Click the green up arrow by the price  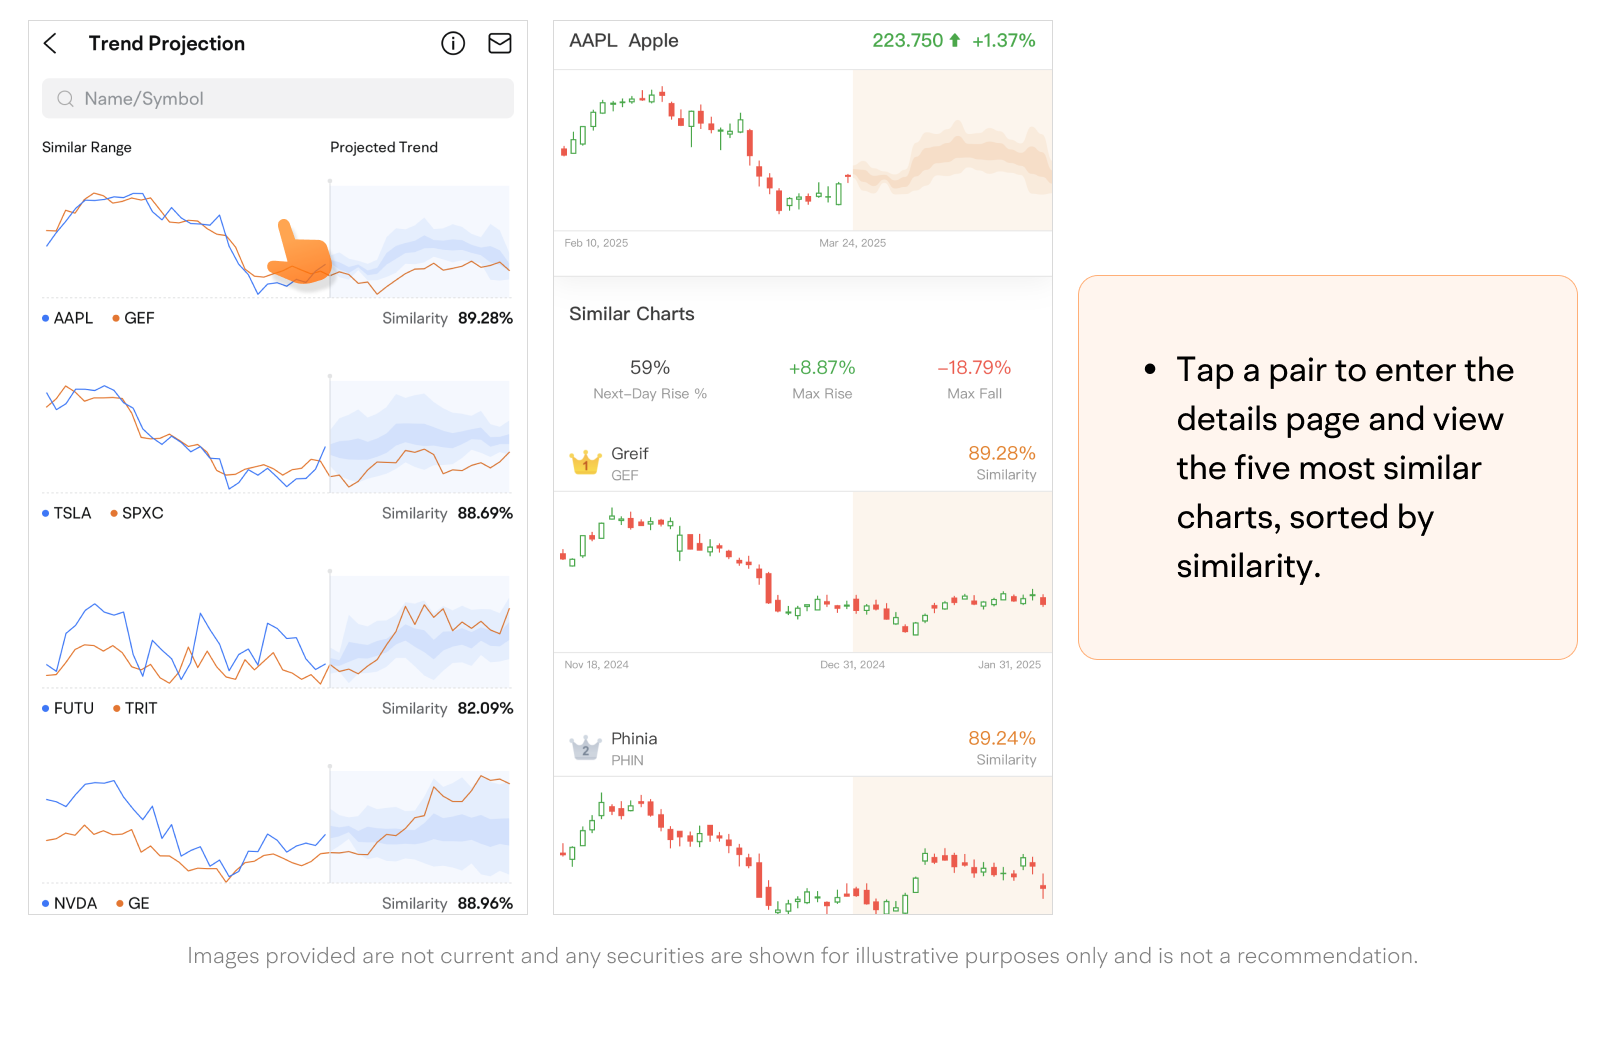coord(955,41)
